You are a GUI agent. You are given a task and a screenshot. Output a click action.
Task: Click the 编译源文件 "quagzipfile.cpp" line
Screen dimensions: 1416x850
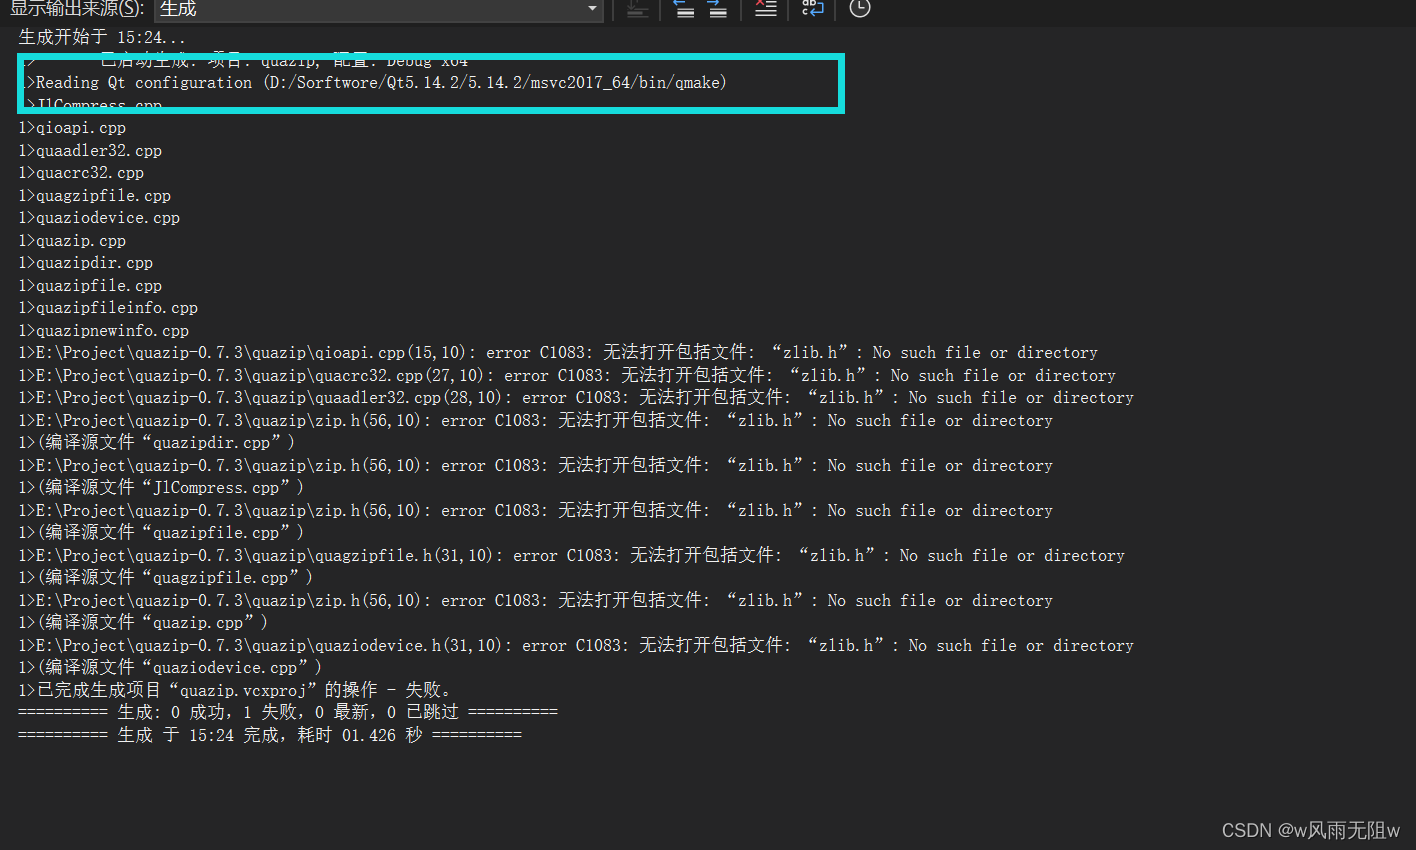[166, 578]
